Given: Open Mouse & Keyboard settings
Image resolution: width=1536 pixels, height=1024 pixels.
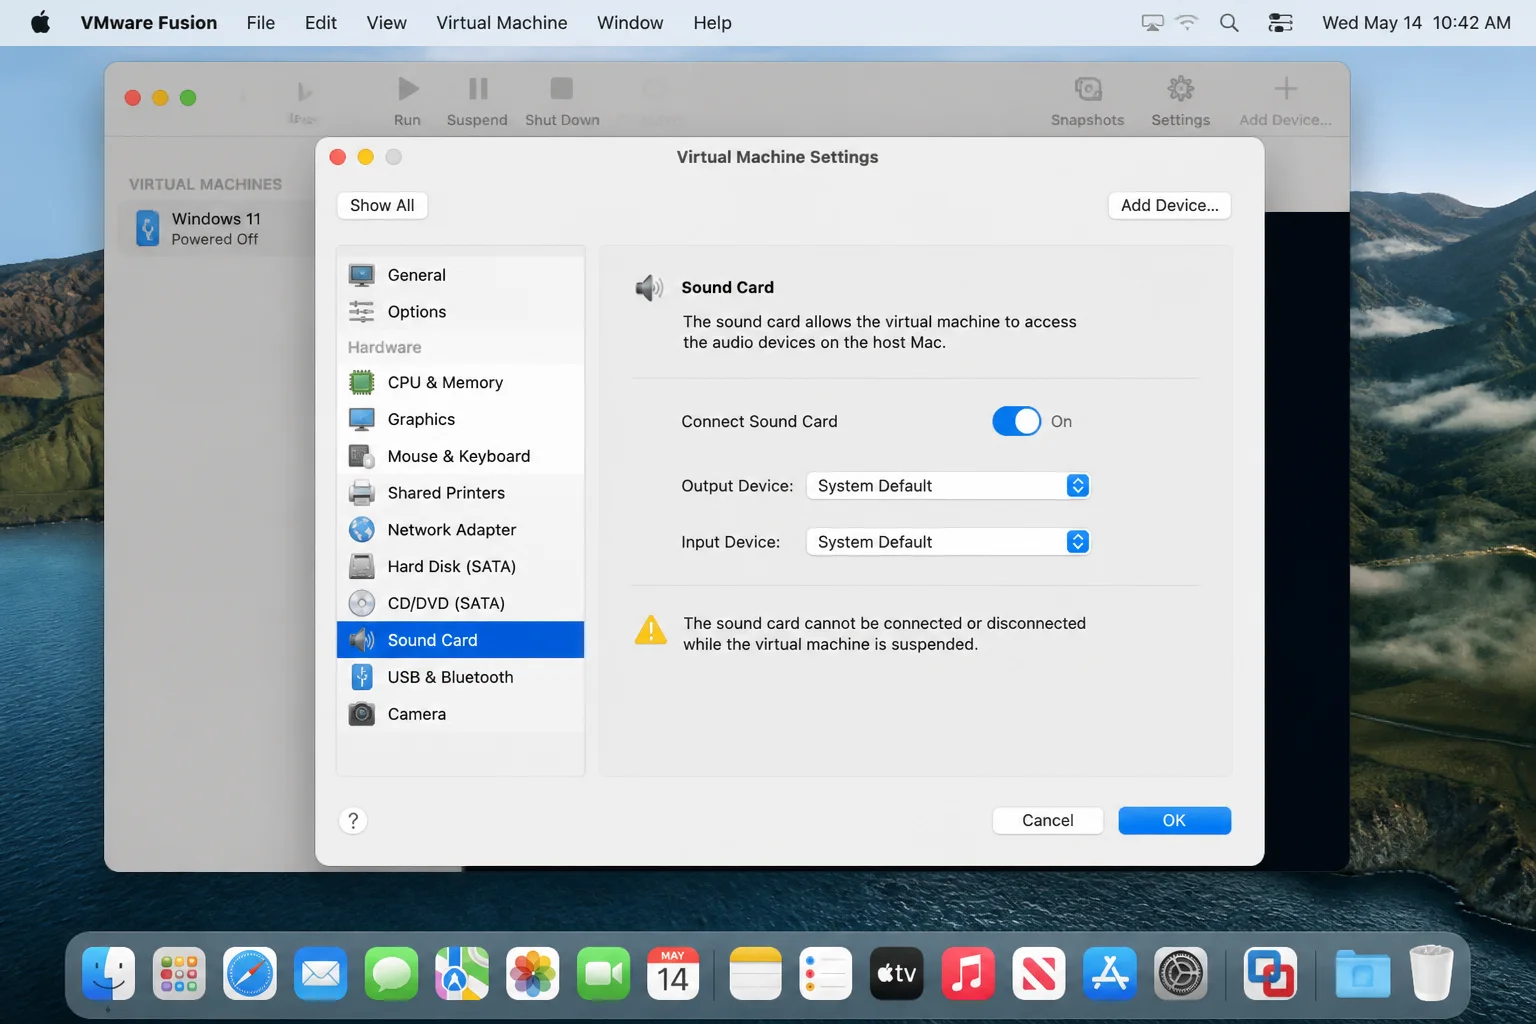Looking at the screenshot, I should tap(460, 456).
